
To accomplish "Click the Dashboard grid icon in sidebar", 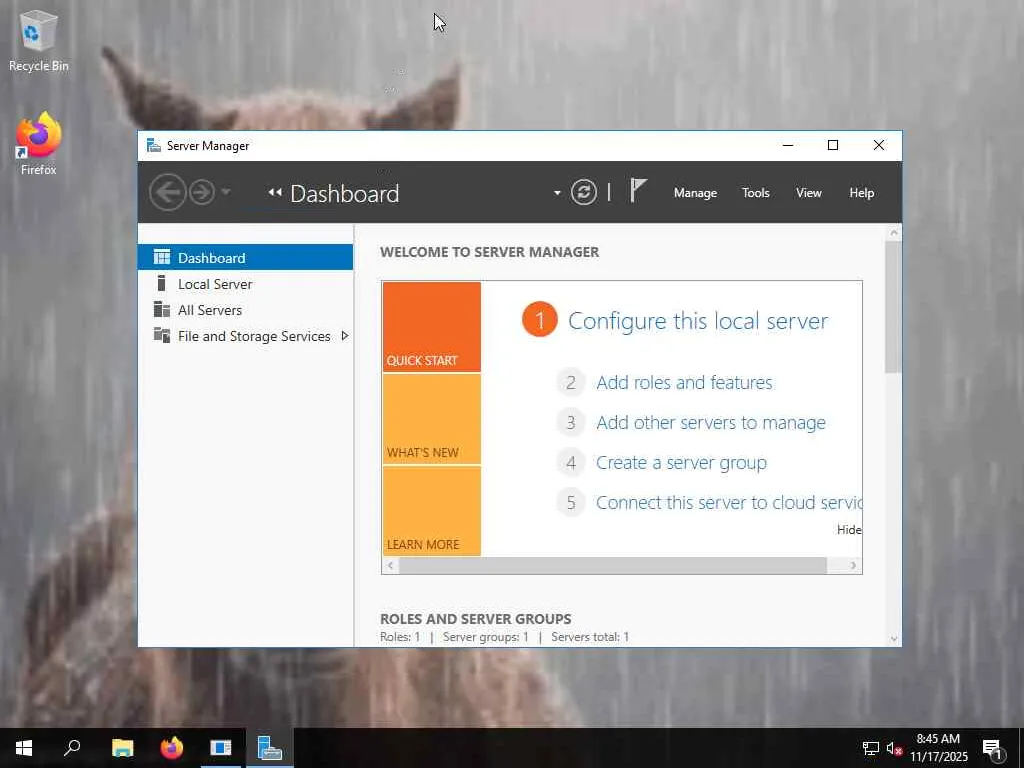I will pyautogui.click(x=161, y=257).
